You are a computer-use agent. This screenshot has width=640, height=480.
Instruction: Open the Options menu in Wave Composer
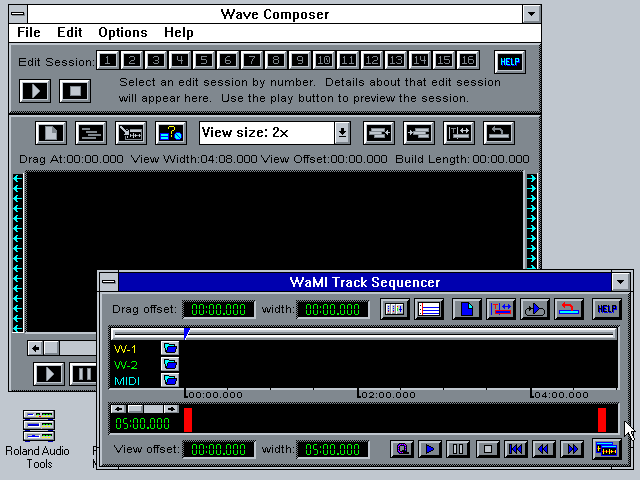(x=122, y=32)
